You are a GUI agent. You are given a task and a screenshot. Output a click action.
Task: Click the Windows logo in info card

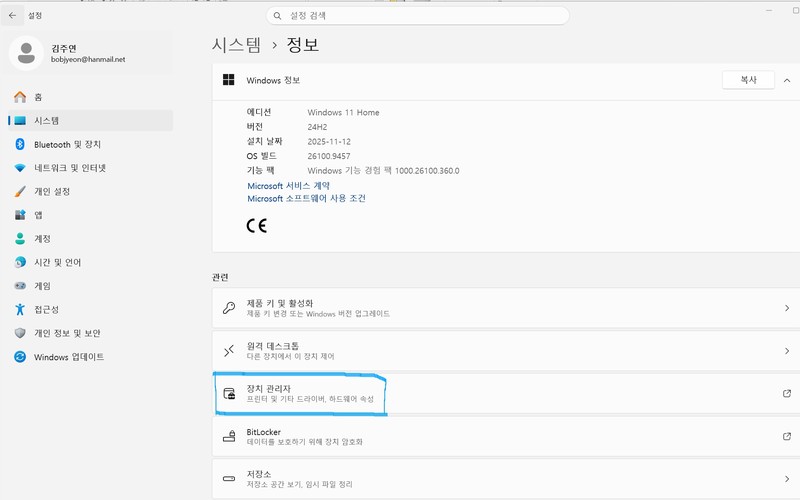229,80
